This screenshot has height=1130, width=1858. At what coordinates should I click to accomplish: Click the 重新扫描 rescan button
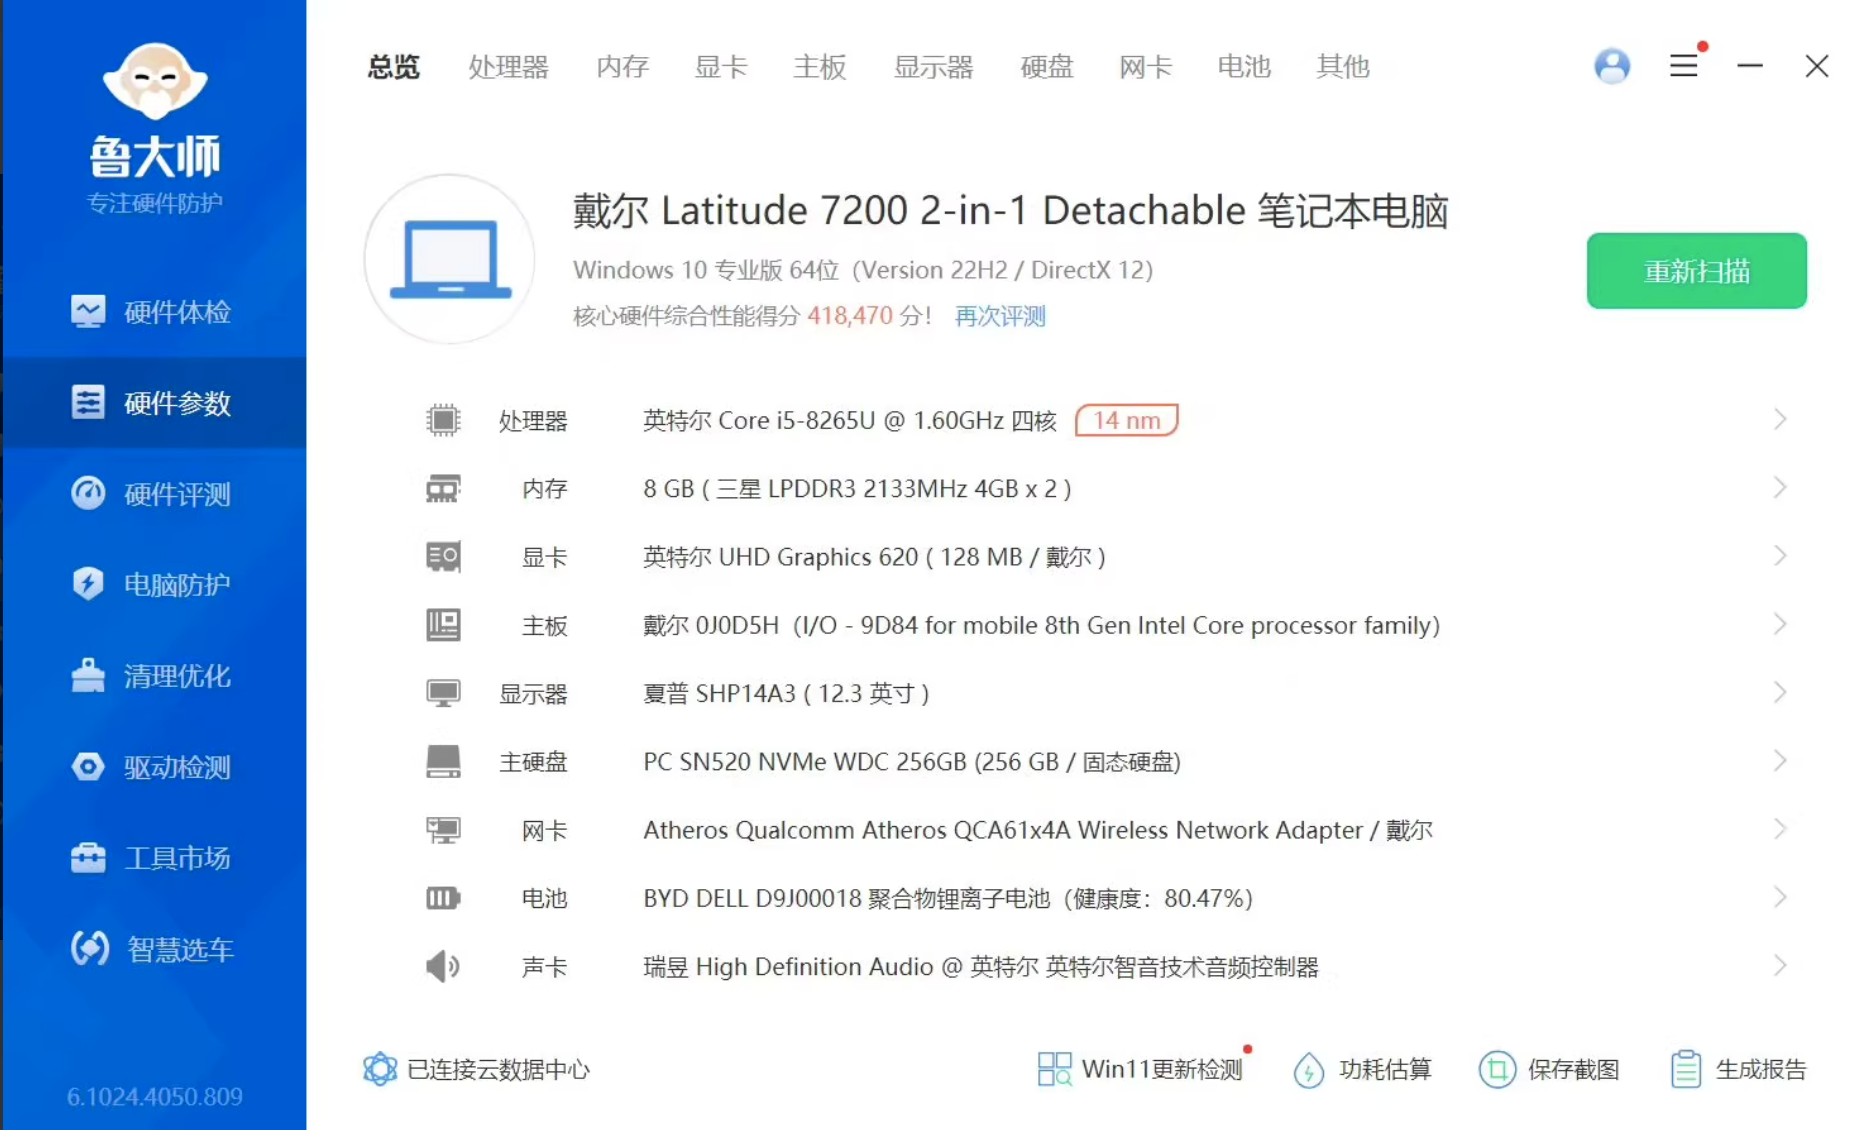1696,271
